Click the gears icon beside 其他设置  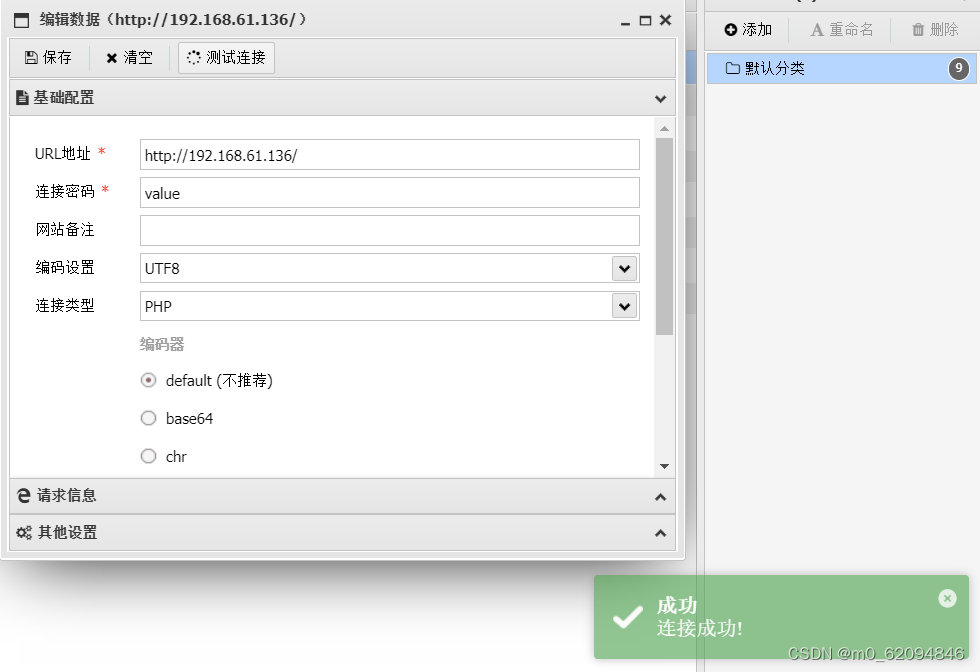click(x=24, y=533)
